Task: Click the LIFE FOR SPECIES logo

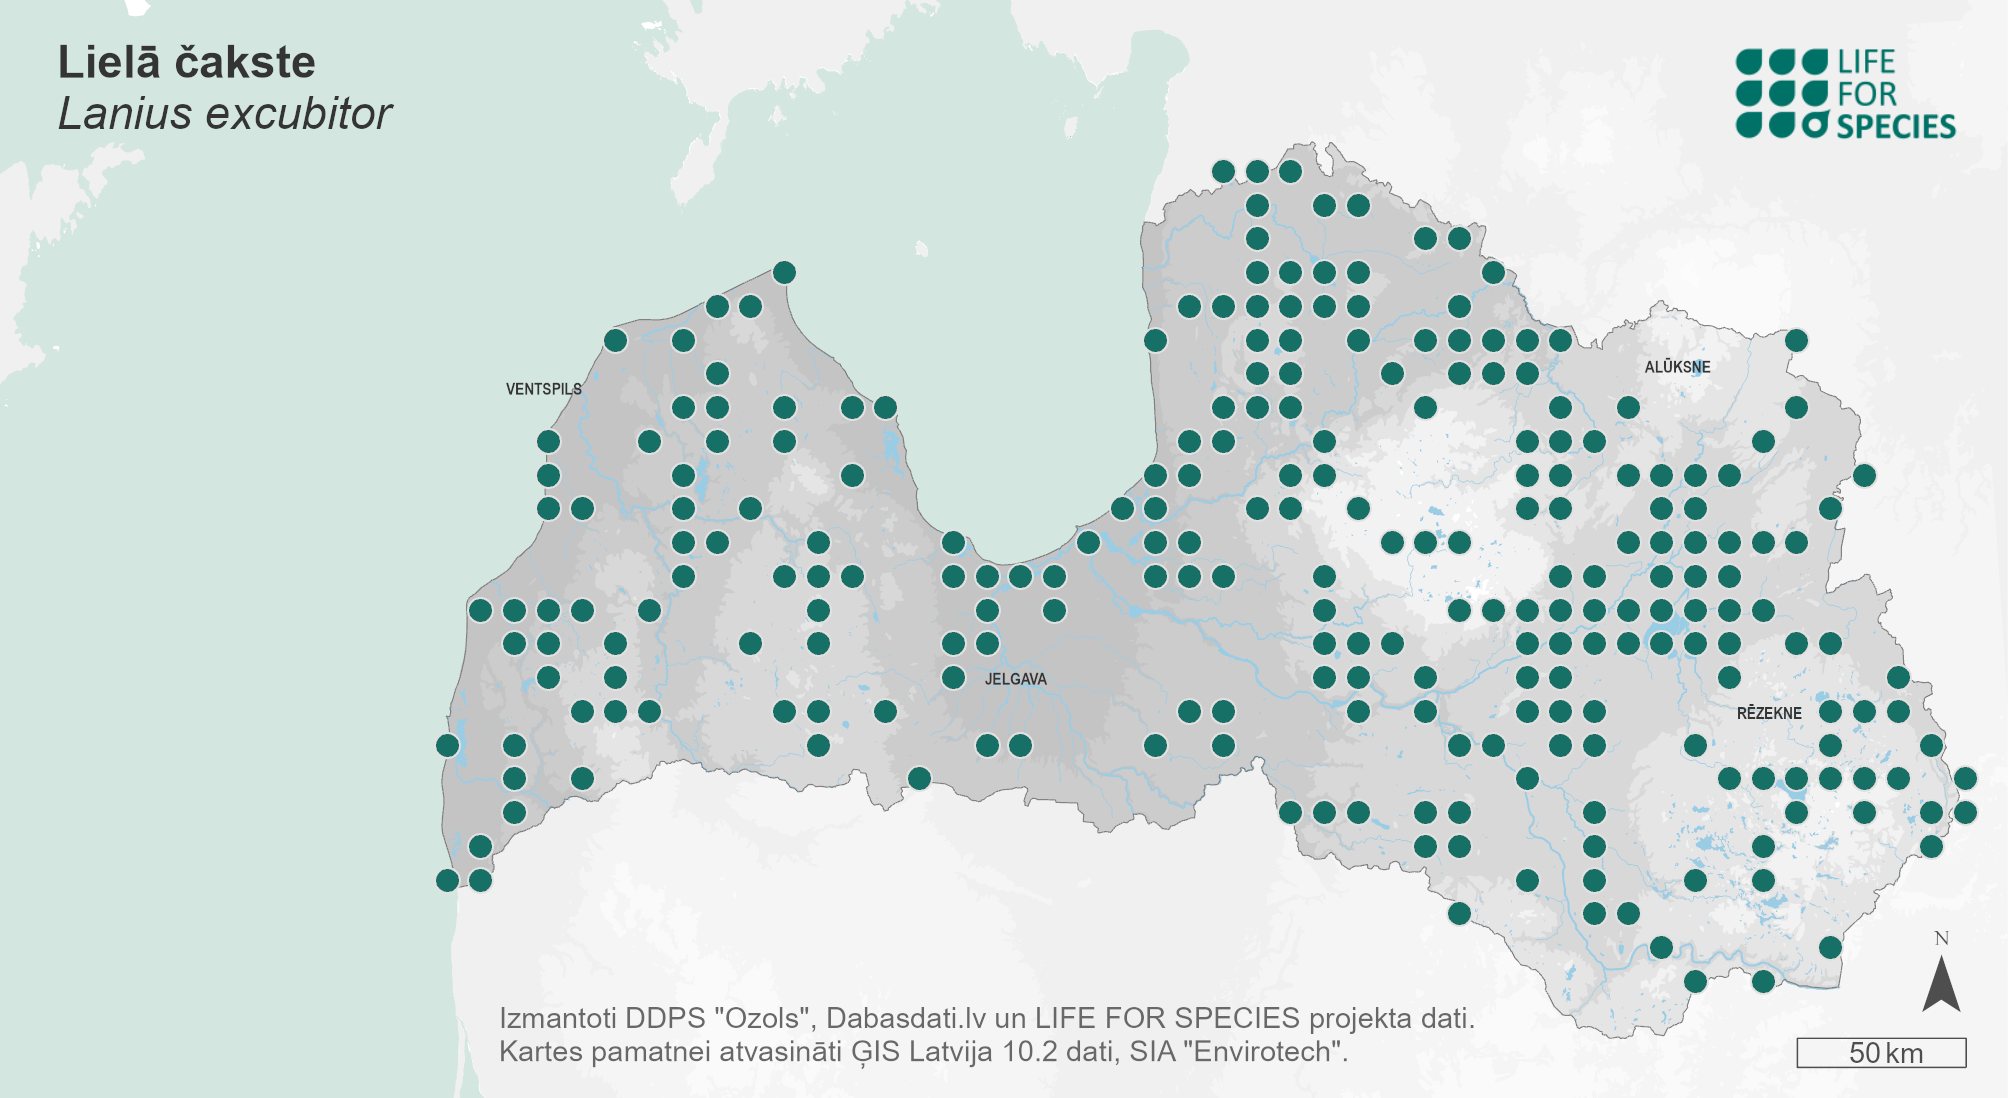Action: coord(1845,93)
